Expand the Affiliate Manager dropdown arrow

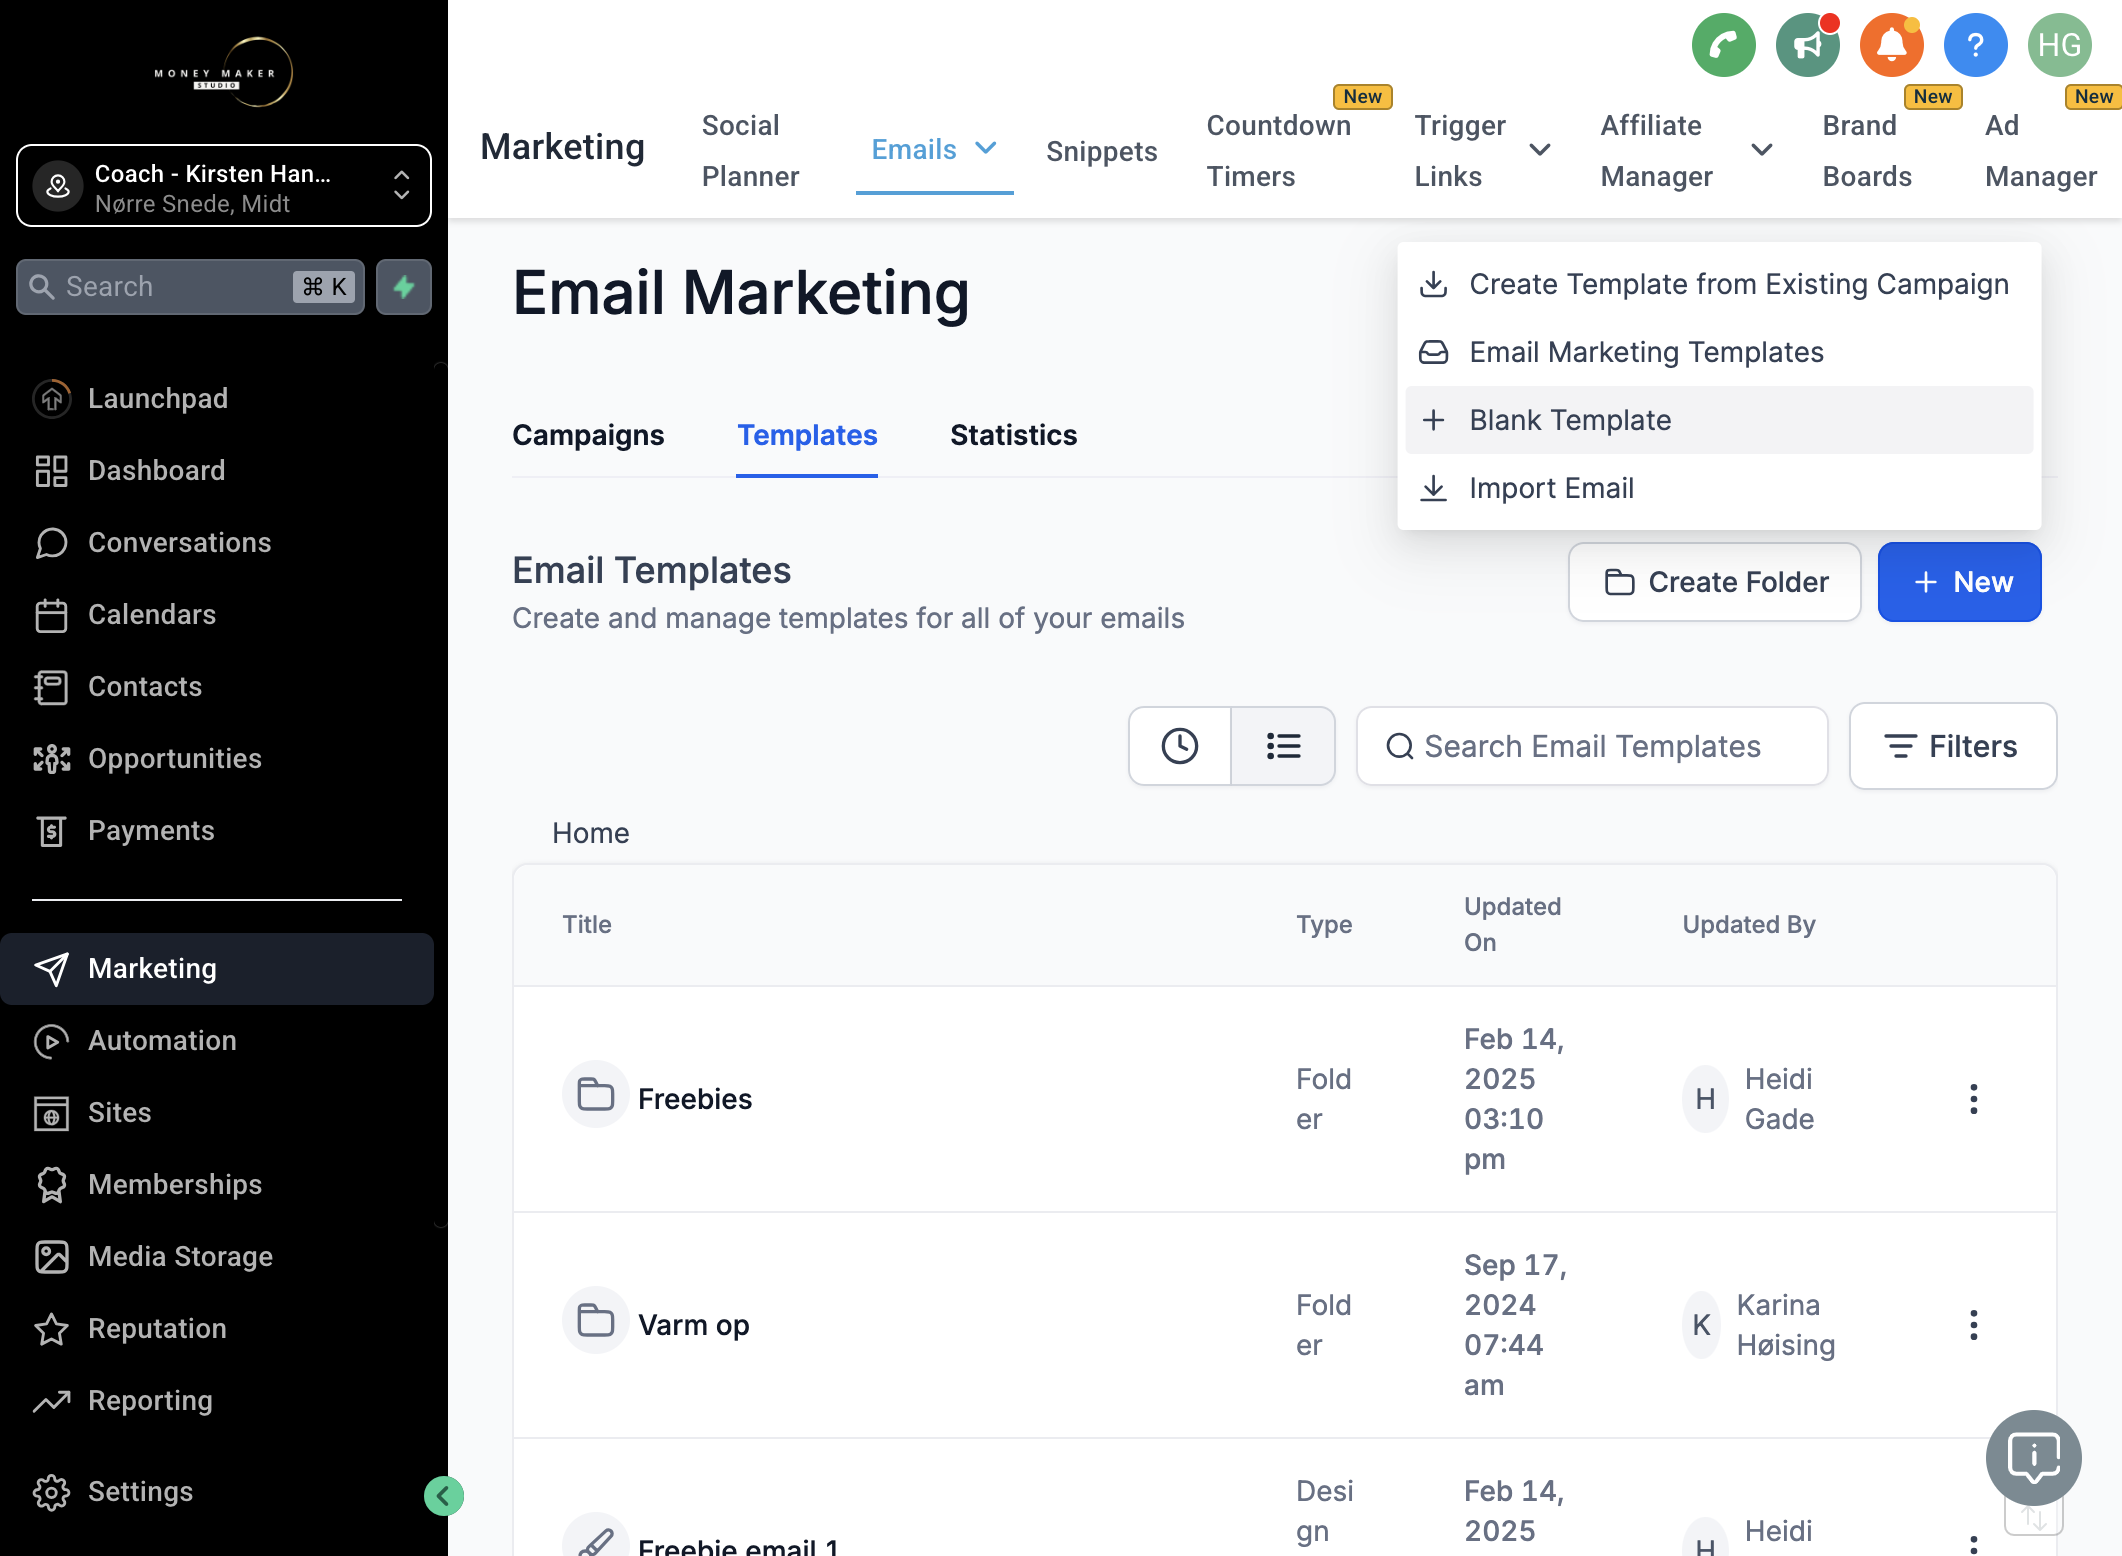point(1762,150)
